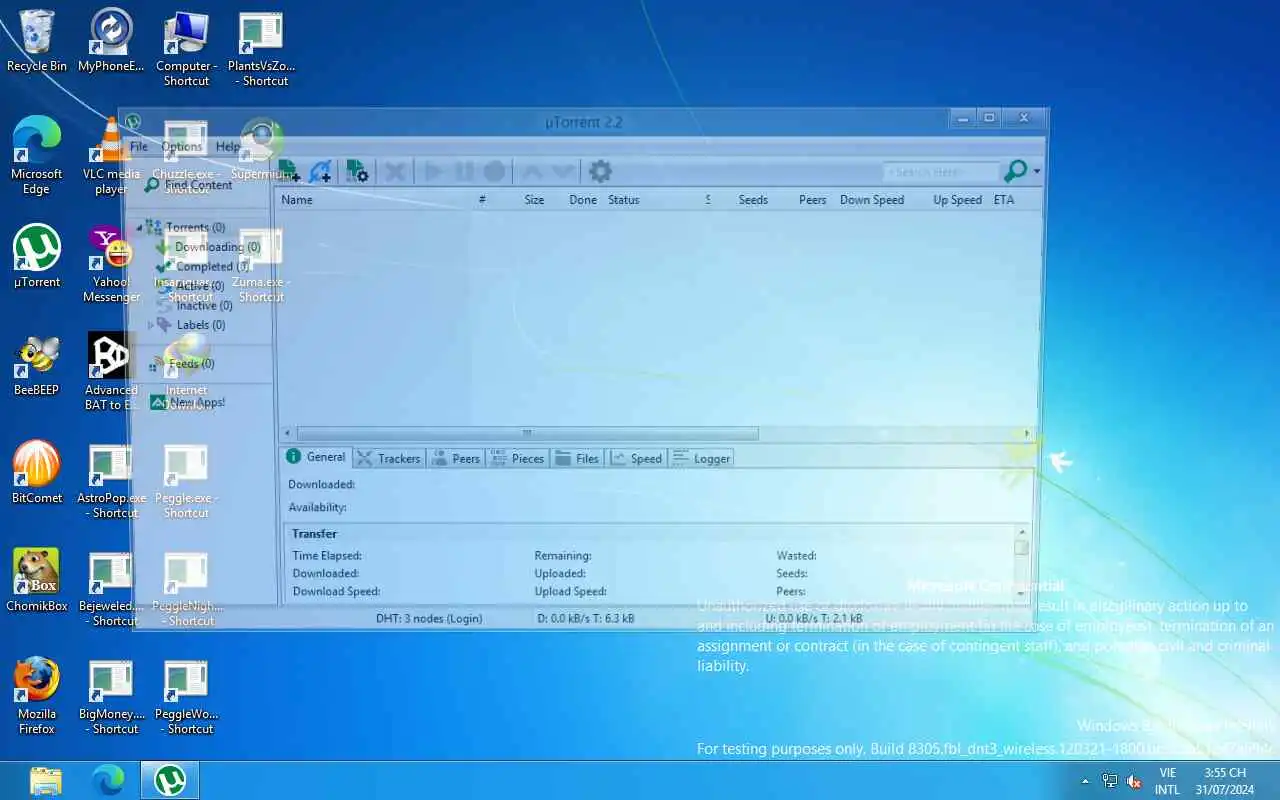Sort by the Up Speed column header
The image size is (1280, 800).
pyautogui.click(x=957, y=200)
